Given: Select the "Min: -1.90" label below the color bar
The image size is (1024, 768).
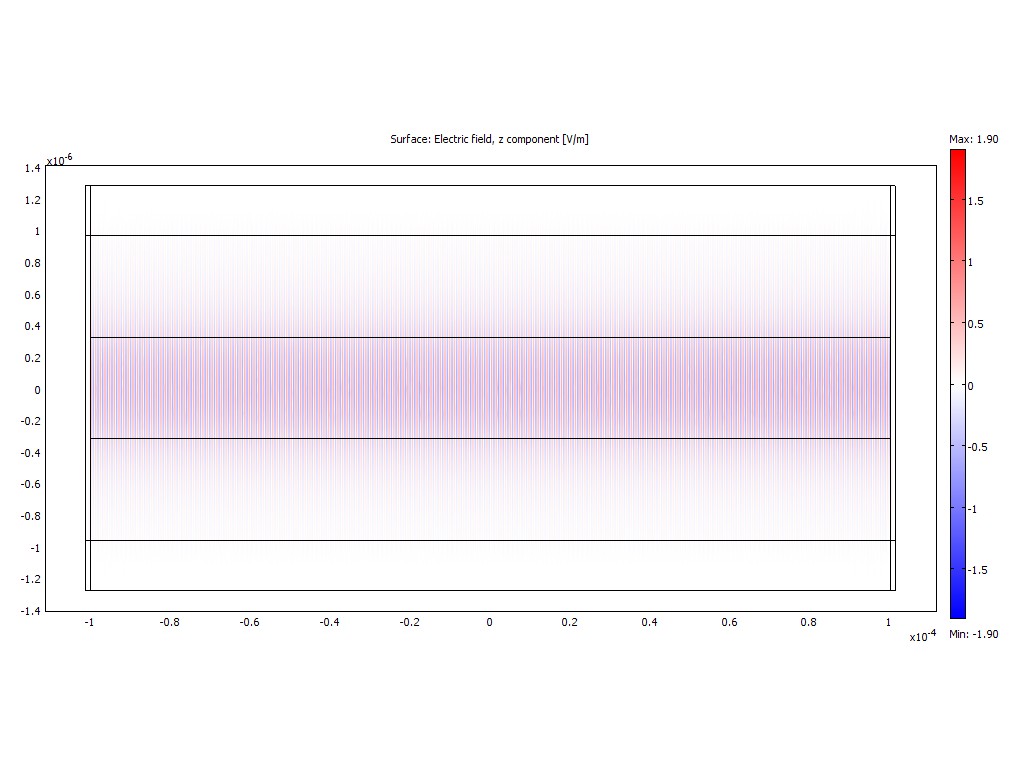Looking at the screenshot, I should click(x=973, y=634).
